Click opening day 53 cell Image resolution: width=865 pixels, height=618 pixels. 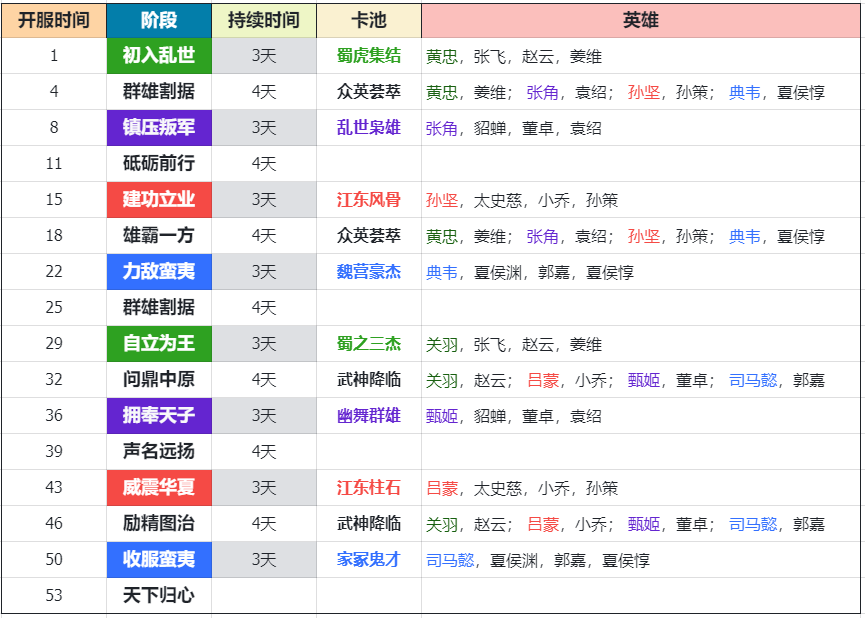[x=54, y=595]
